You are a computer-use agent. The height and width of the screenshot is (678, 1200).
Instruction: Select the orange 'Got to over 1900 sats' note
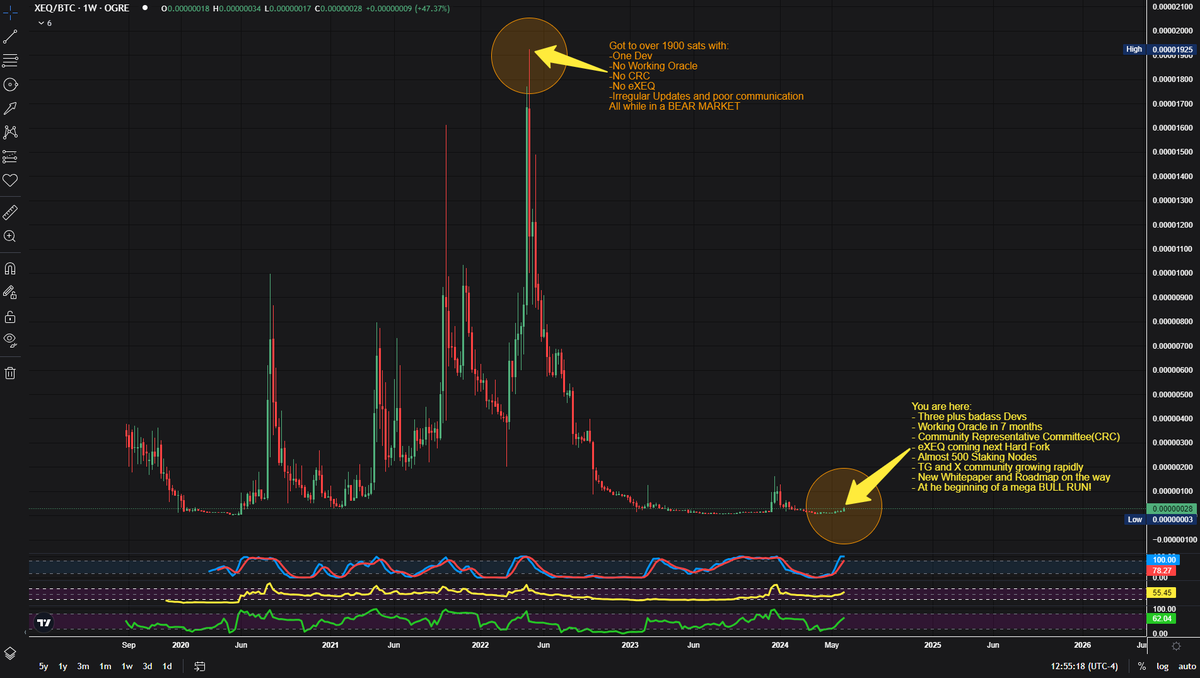[706, 76]
